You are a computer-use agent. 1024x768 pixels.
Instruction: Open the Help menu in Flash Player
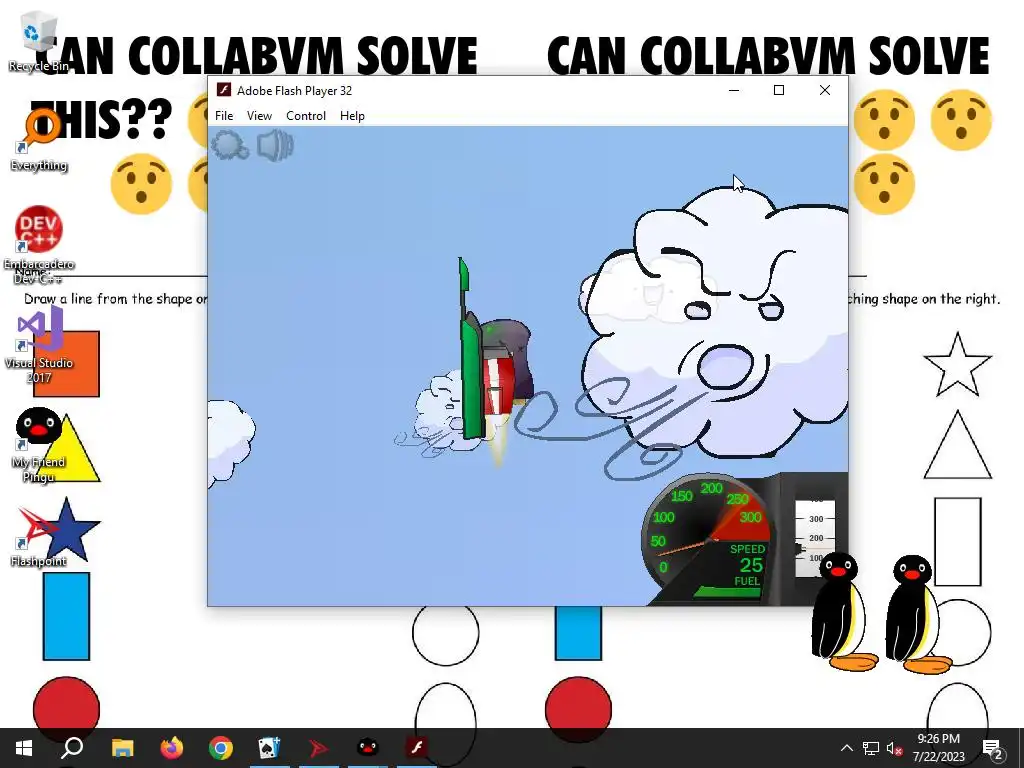click(352, 116)
